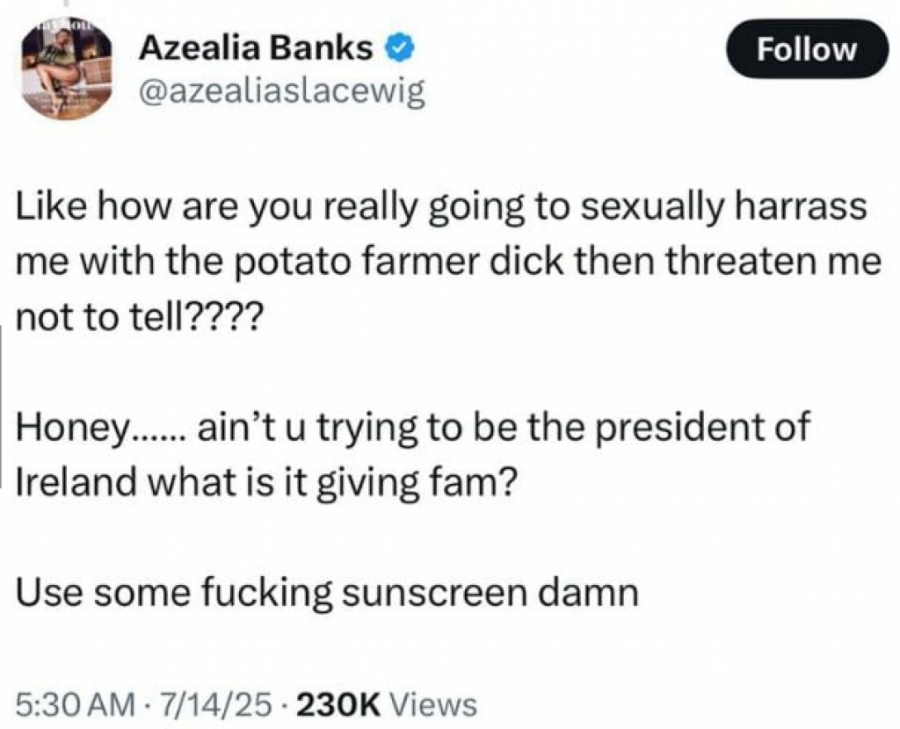The width and height of the screenshot is (900, 729).
Task: Click the "Views" label
Action: pos(432,705)
